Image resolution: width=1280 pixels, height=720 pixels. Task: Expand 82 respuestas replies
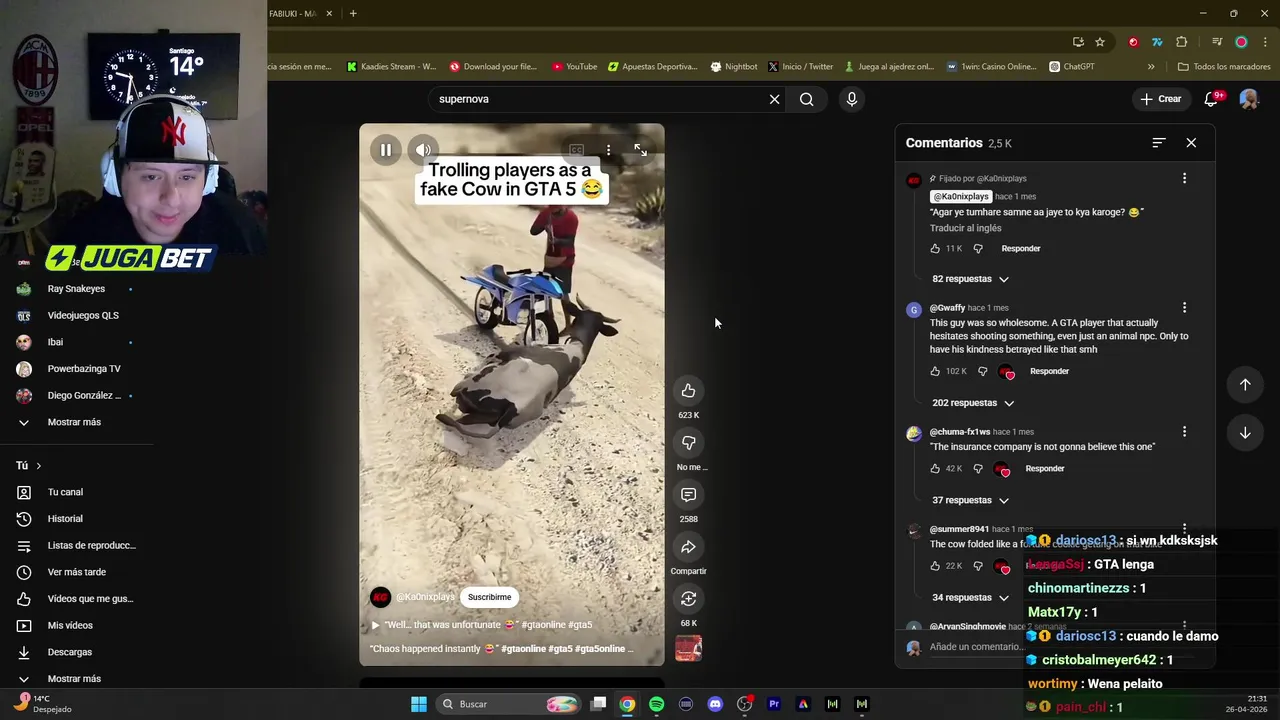pos(970,279)
